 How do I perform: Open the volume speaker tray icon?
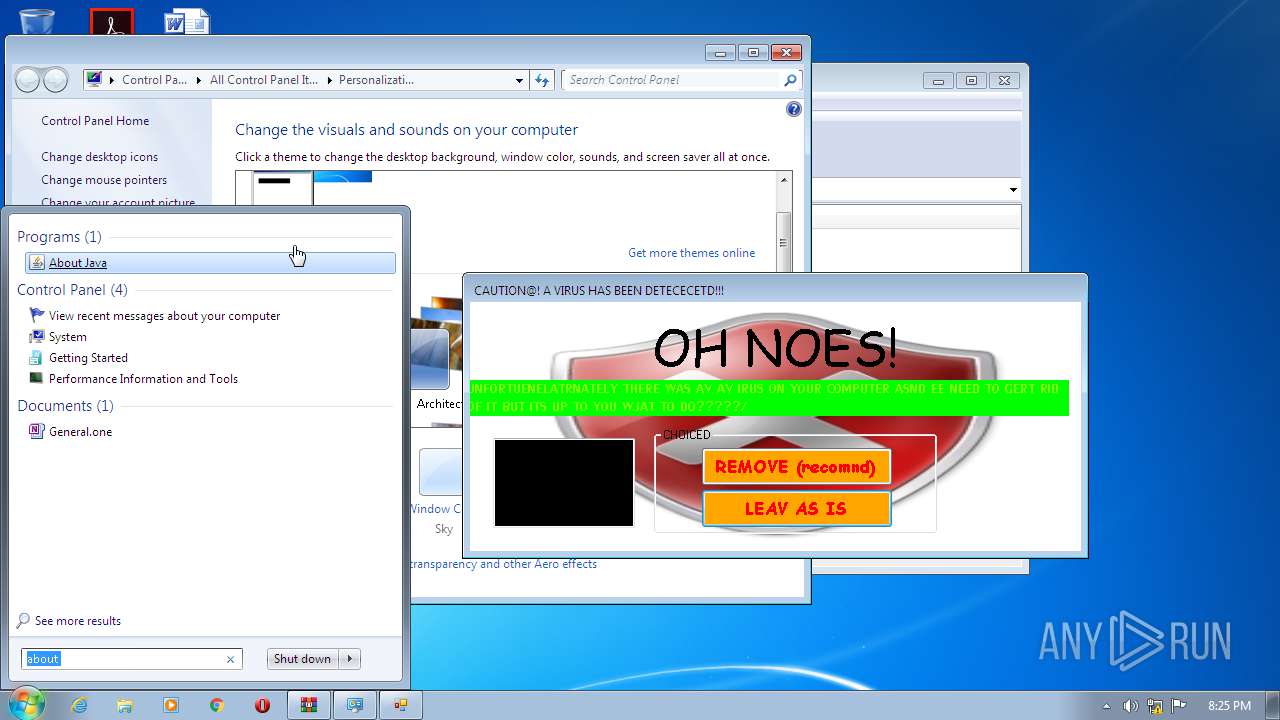pyautogui.click(x=1131, y=705)
